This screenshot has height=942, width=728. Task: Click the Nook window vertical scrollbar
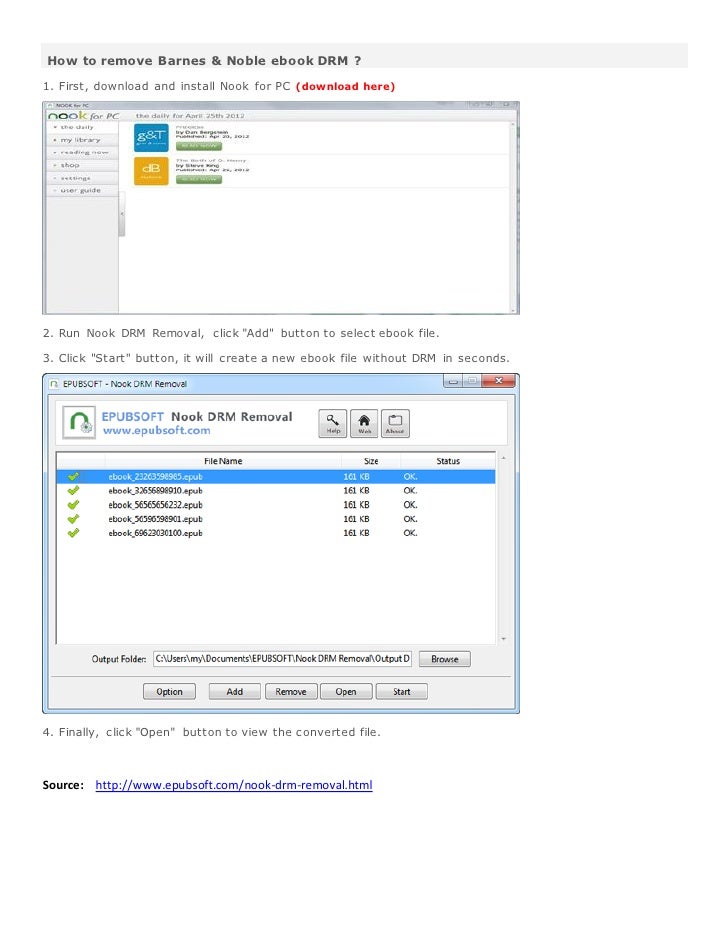(x=514, y=216)
